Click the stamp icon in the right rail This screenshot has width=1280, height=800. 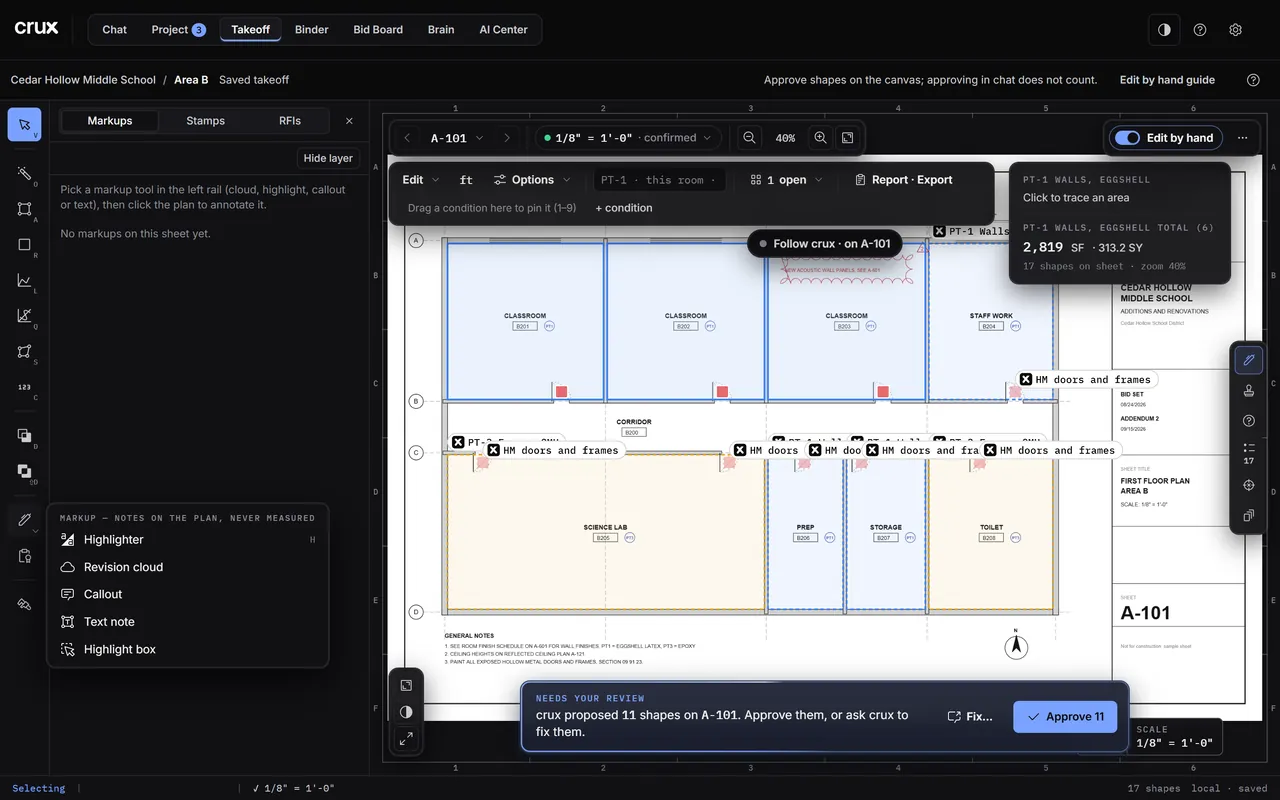click(x=1248, y=390)
